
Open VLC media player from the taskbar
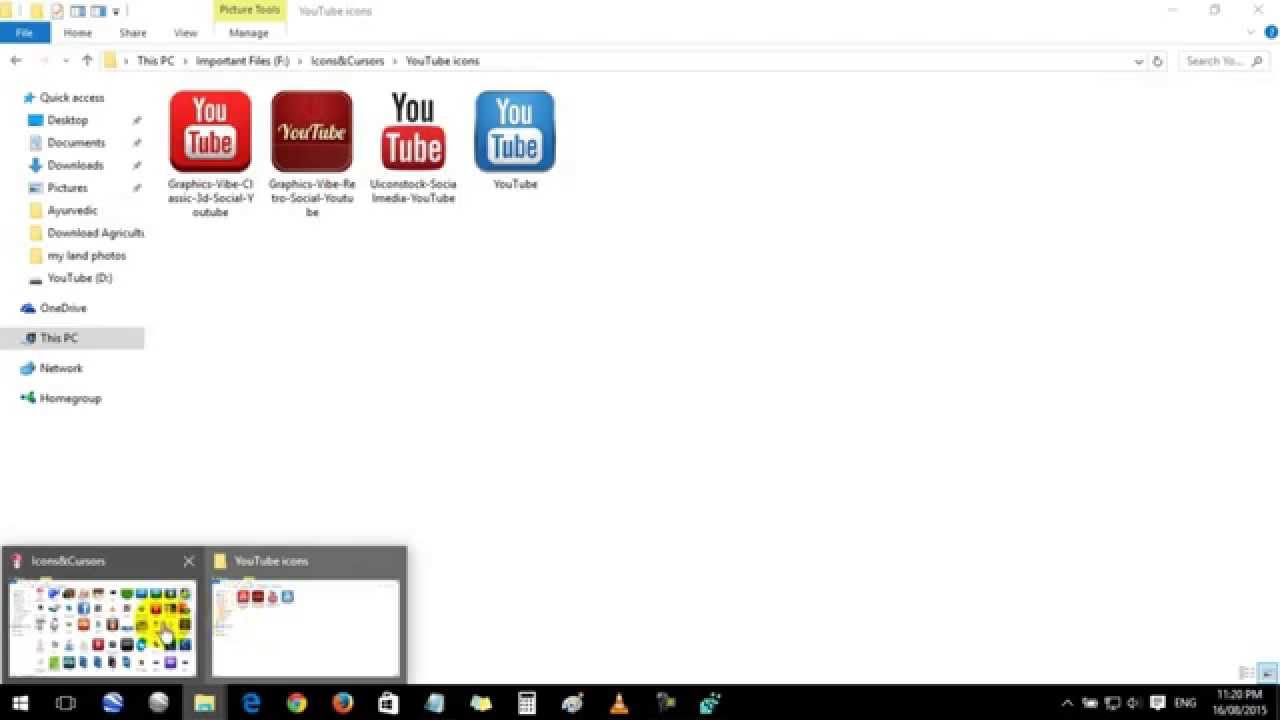tap(619, 703)
